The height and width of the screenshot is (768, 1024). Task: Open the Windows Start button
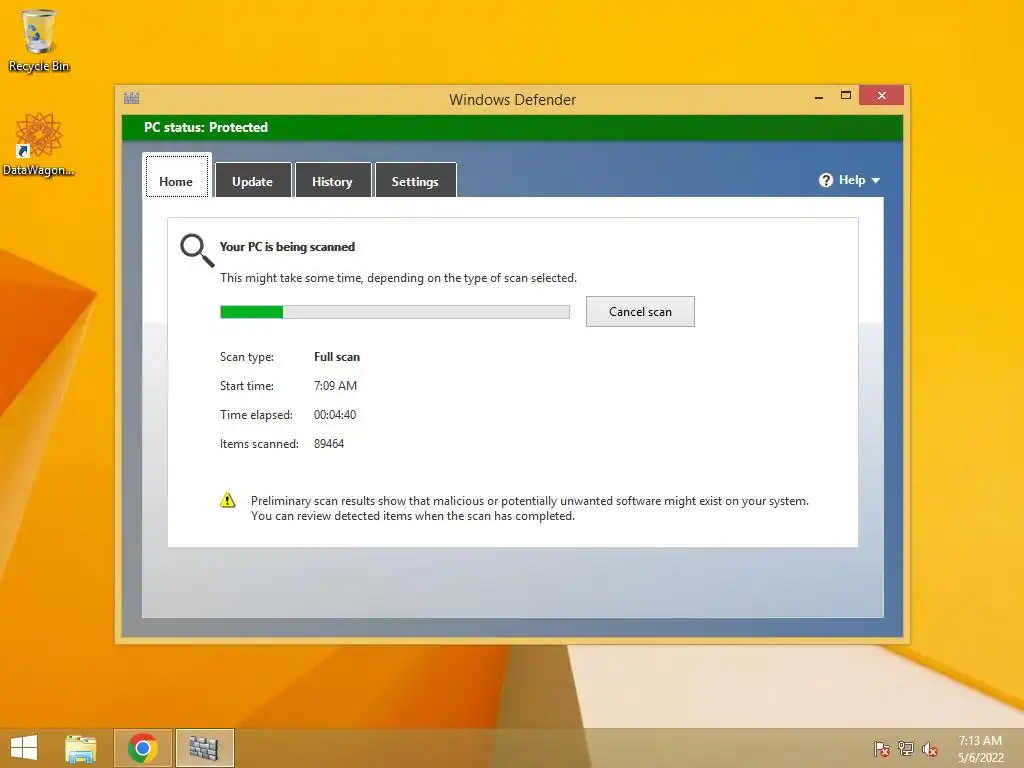pyautogui.click(x=24, y=748)
